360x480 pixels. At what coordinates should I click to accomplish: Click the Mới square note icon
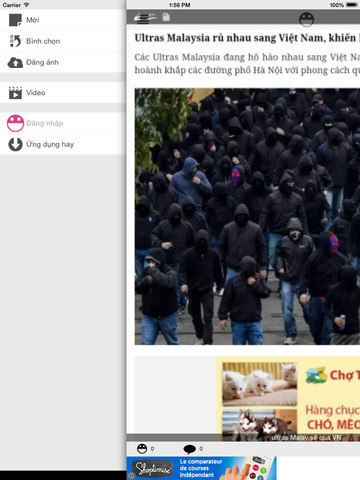pos(15,20)
